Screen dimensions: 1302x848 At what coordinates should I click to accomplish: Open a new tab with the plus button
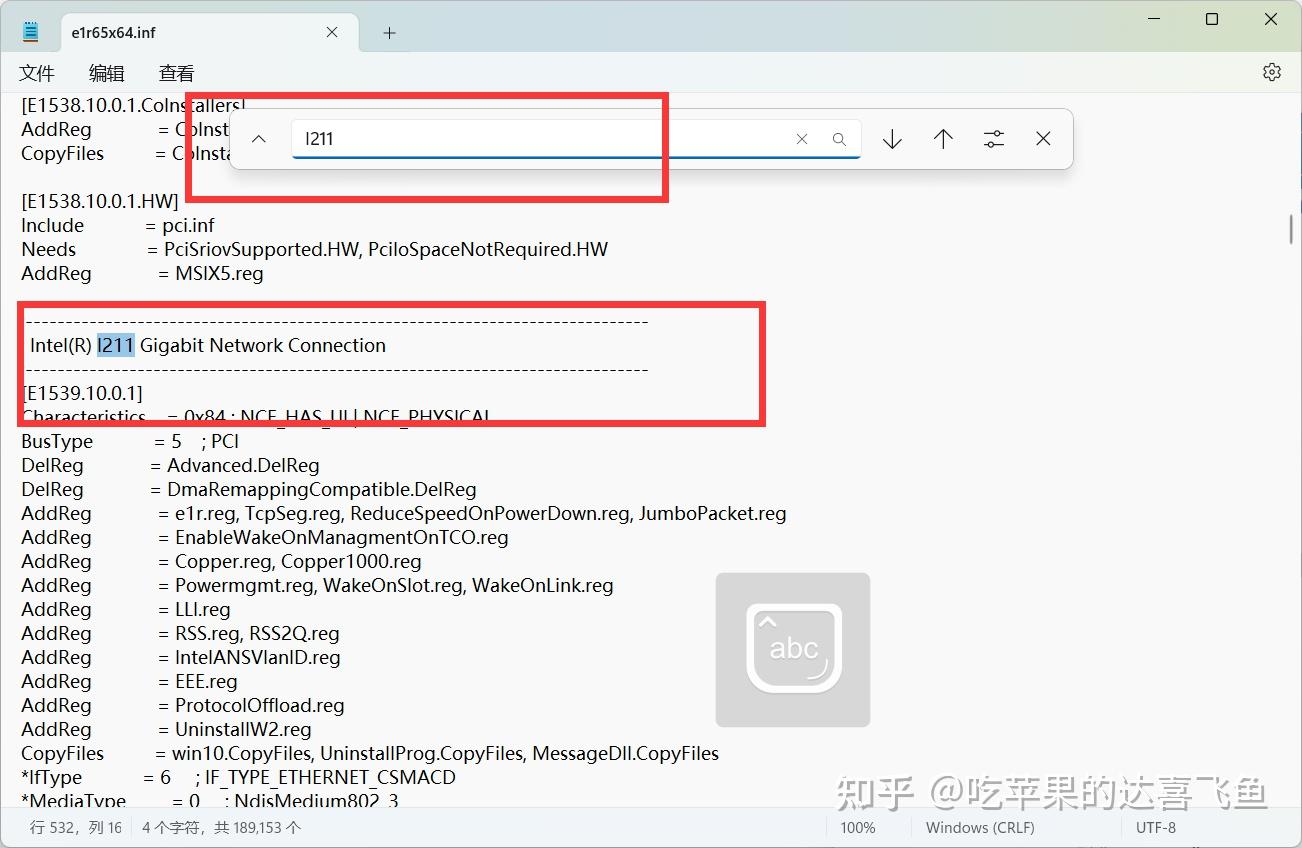click(x=388, y=32)
